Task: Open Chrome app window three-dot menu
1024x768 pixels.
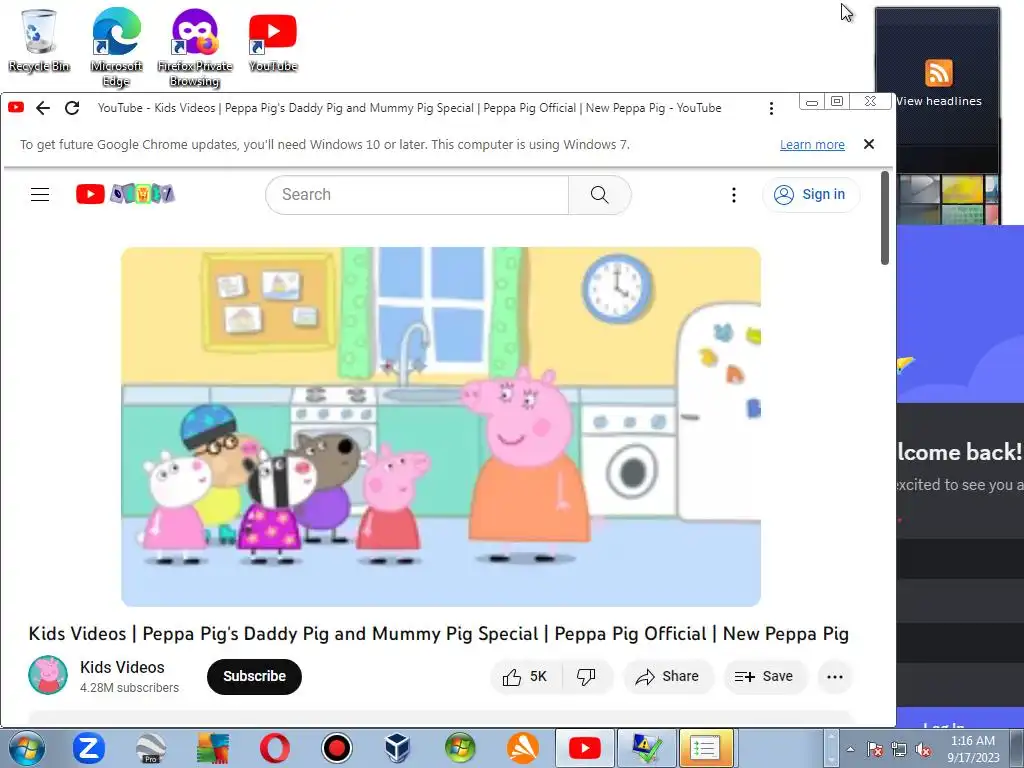Action: click(771, 108)
